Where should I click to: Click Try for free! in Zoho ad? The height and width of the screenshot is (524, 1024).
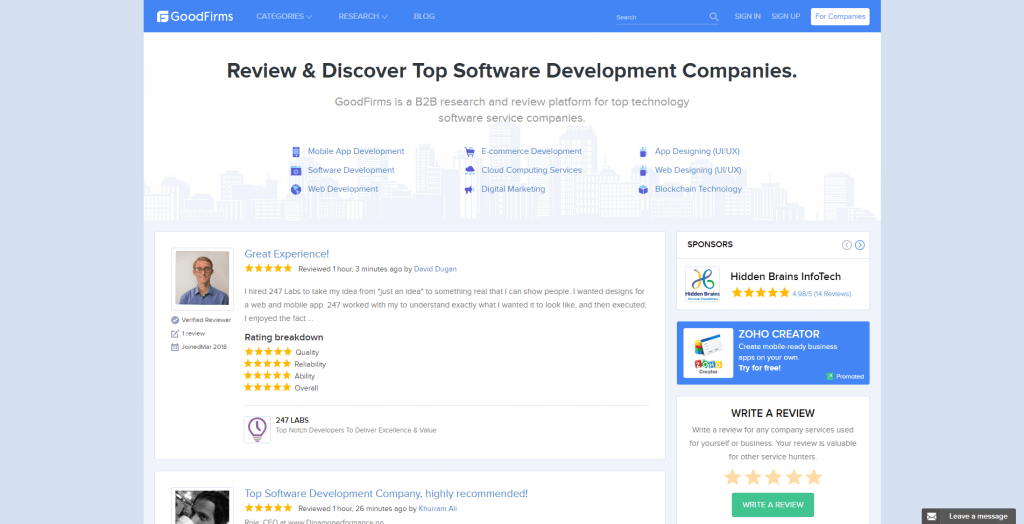click(x=760, y=368)
